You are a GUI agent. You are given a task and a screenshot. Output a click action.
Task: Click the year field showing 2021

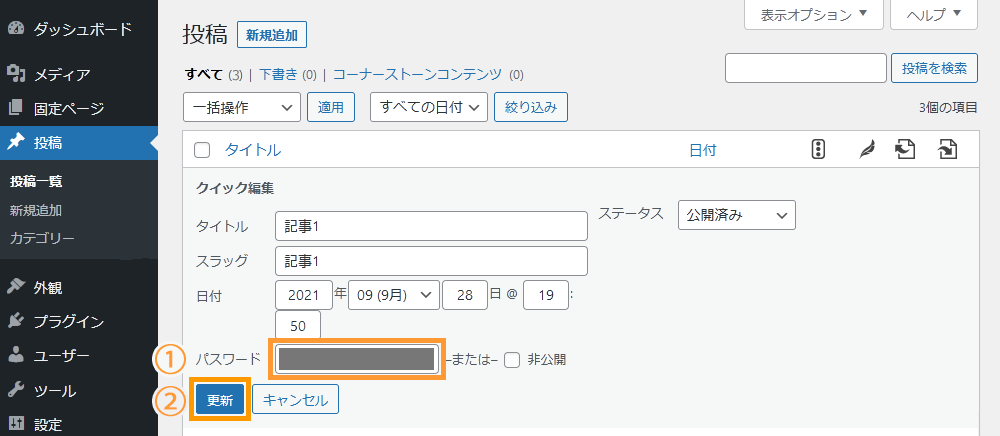click(x=304, y=295)
